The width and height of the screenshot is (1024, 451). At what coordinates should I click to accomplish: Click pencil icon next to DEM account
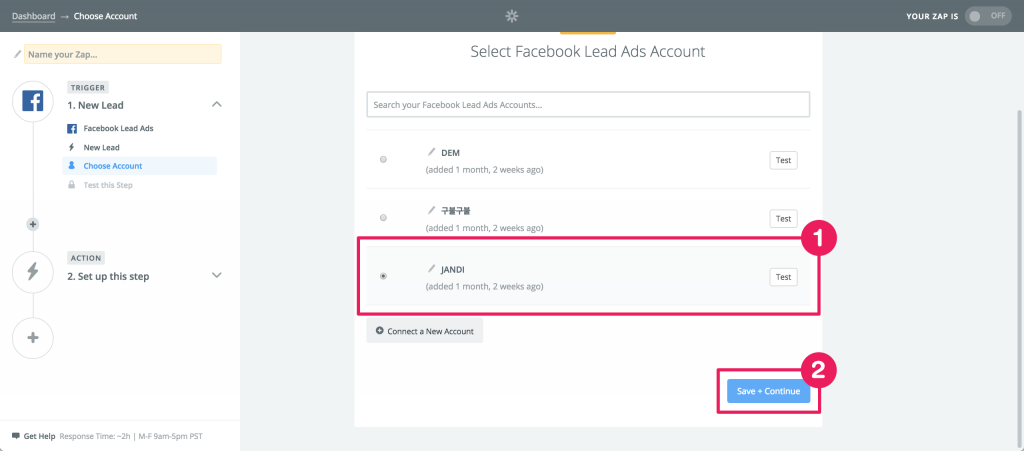pos(432,152)
